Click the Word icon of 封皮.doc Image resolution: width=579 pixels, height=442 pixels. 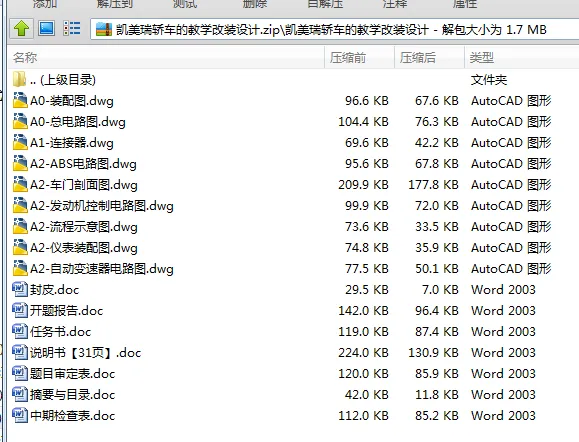[x=20, y=289]
